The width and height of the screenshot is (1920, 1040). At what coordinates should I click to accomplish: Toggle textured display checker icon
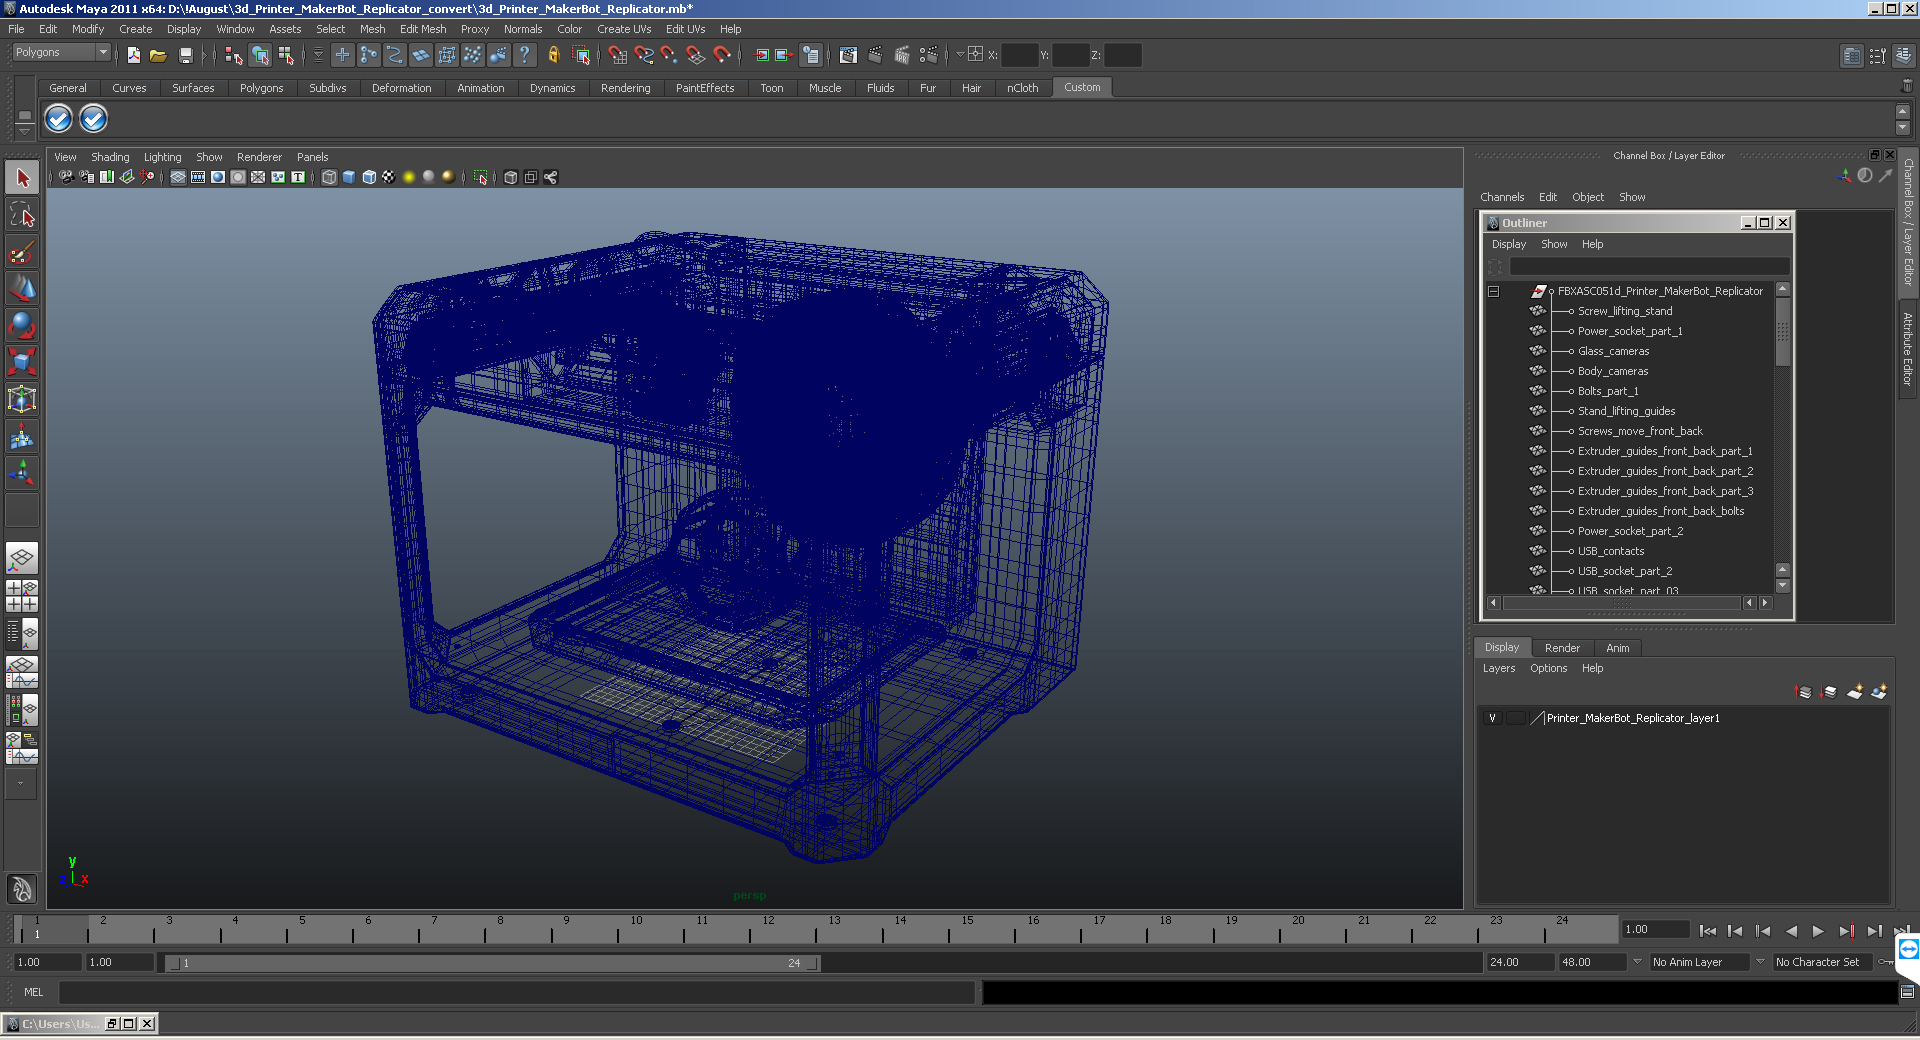(x=389, y=177)
